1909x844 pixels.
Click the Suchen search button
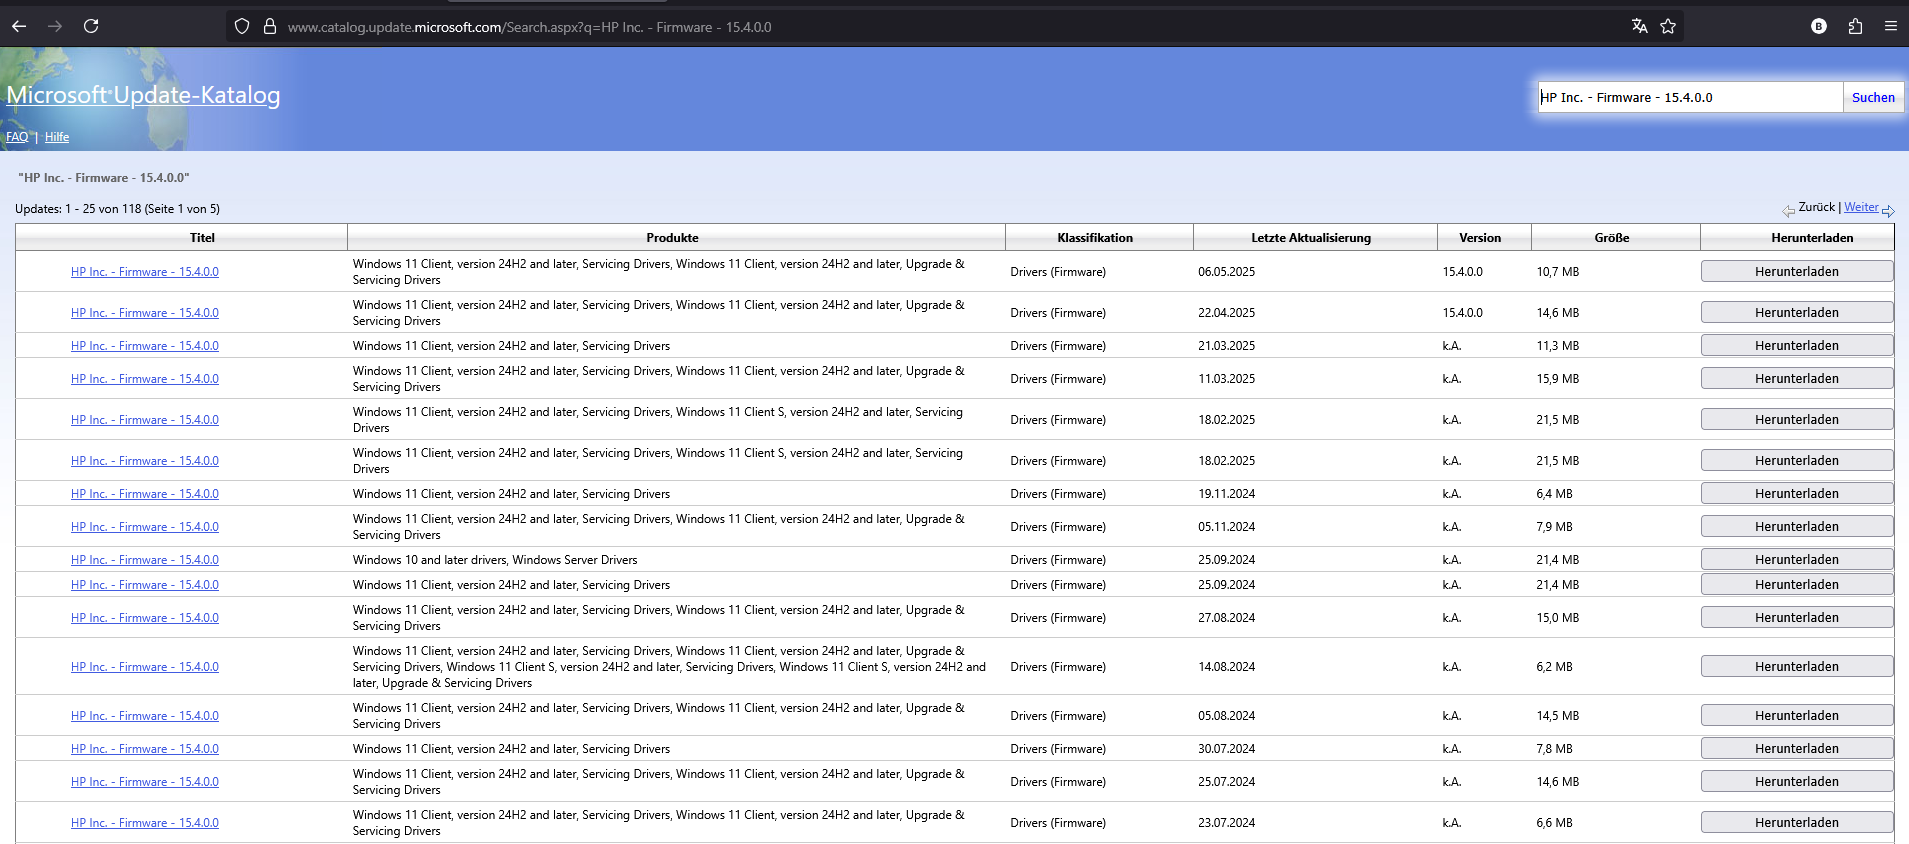1873,97
